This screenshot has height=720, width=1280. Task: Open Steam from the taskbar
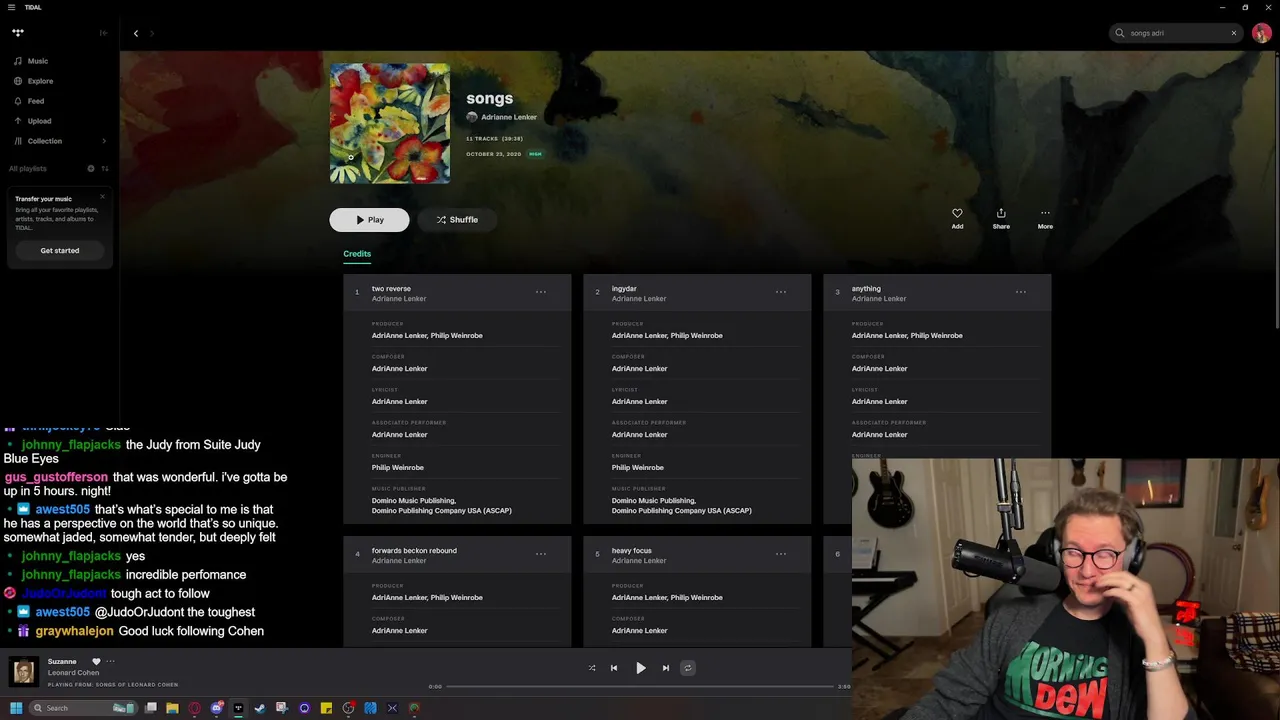click(x=260, y=708)
